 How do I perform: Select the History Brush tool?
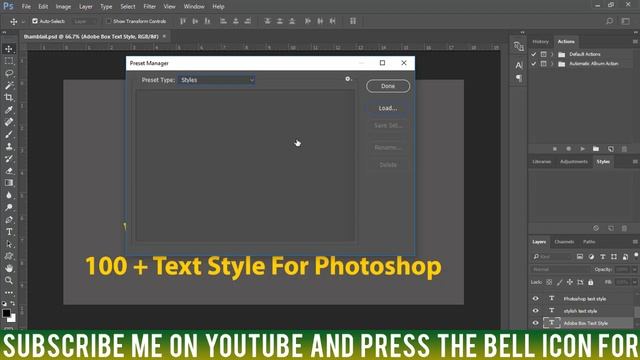click(9, 159)
